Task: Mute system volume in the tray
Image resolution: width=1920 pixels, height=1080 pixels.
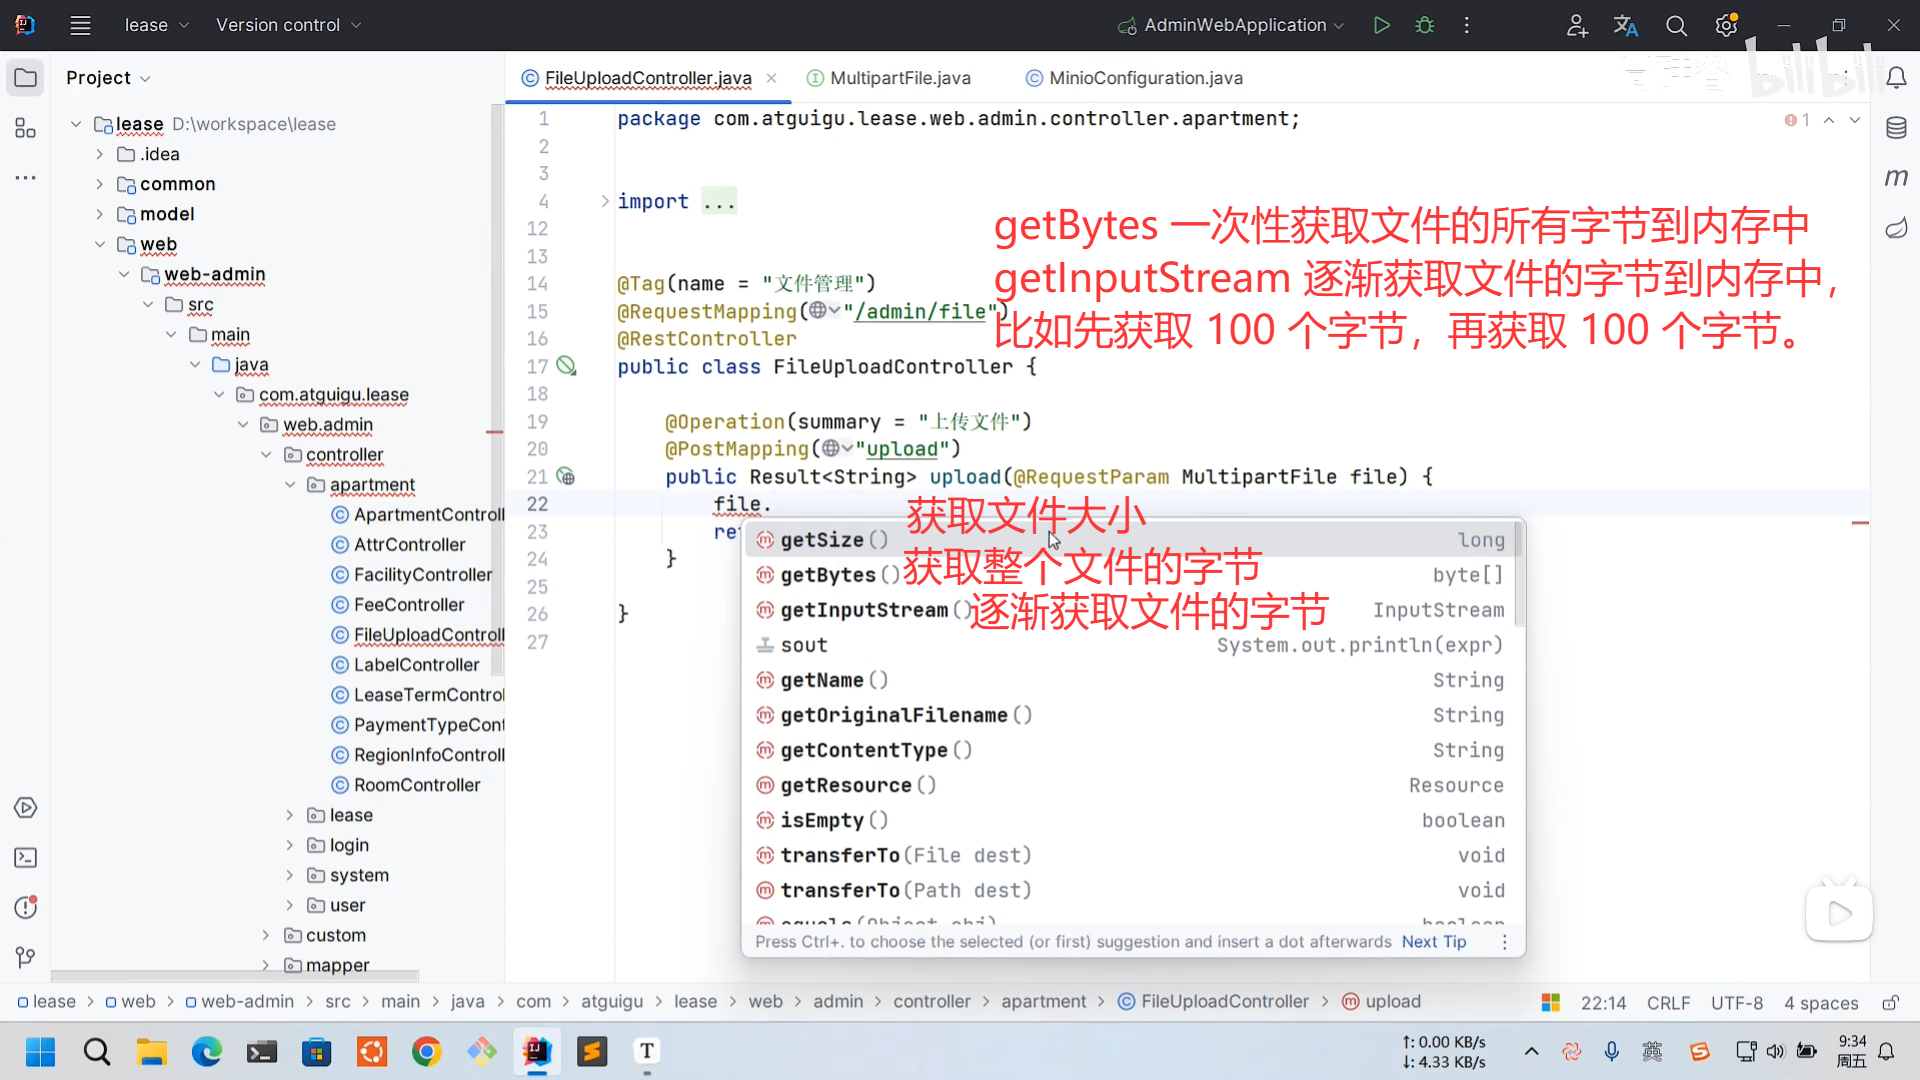Action: coord(1775,1051)
